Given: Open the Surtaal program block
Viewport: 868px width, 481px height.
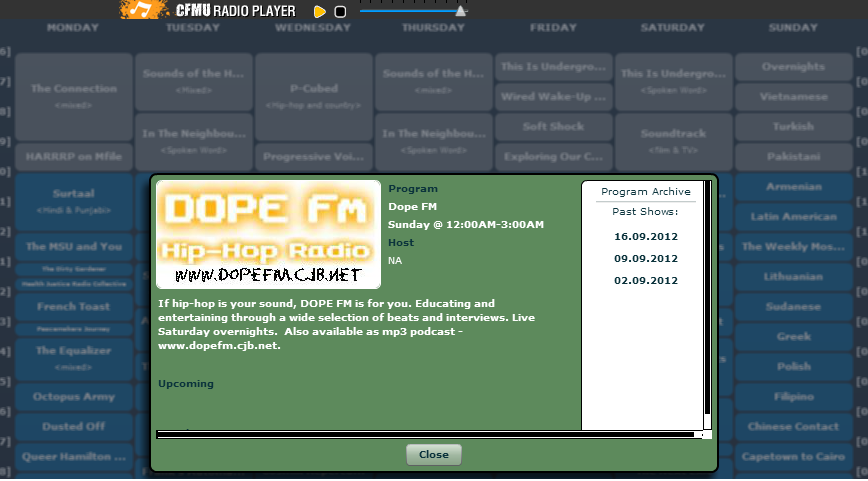Looking at the screenshot, I should tap(74, 201).
